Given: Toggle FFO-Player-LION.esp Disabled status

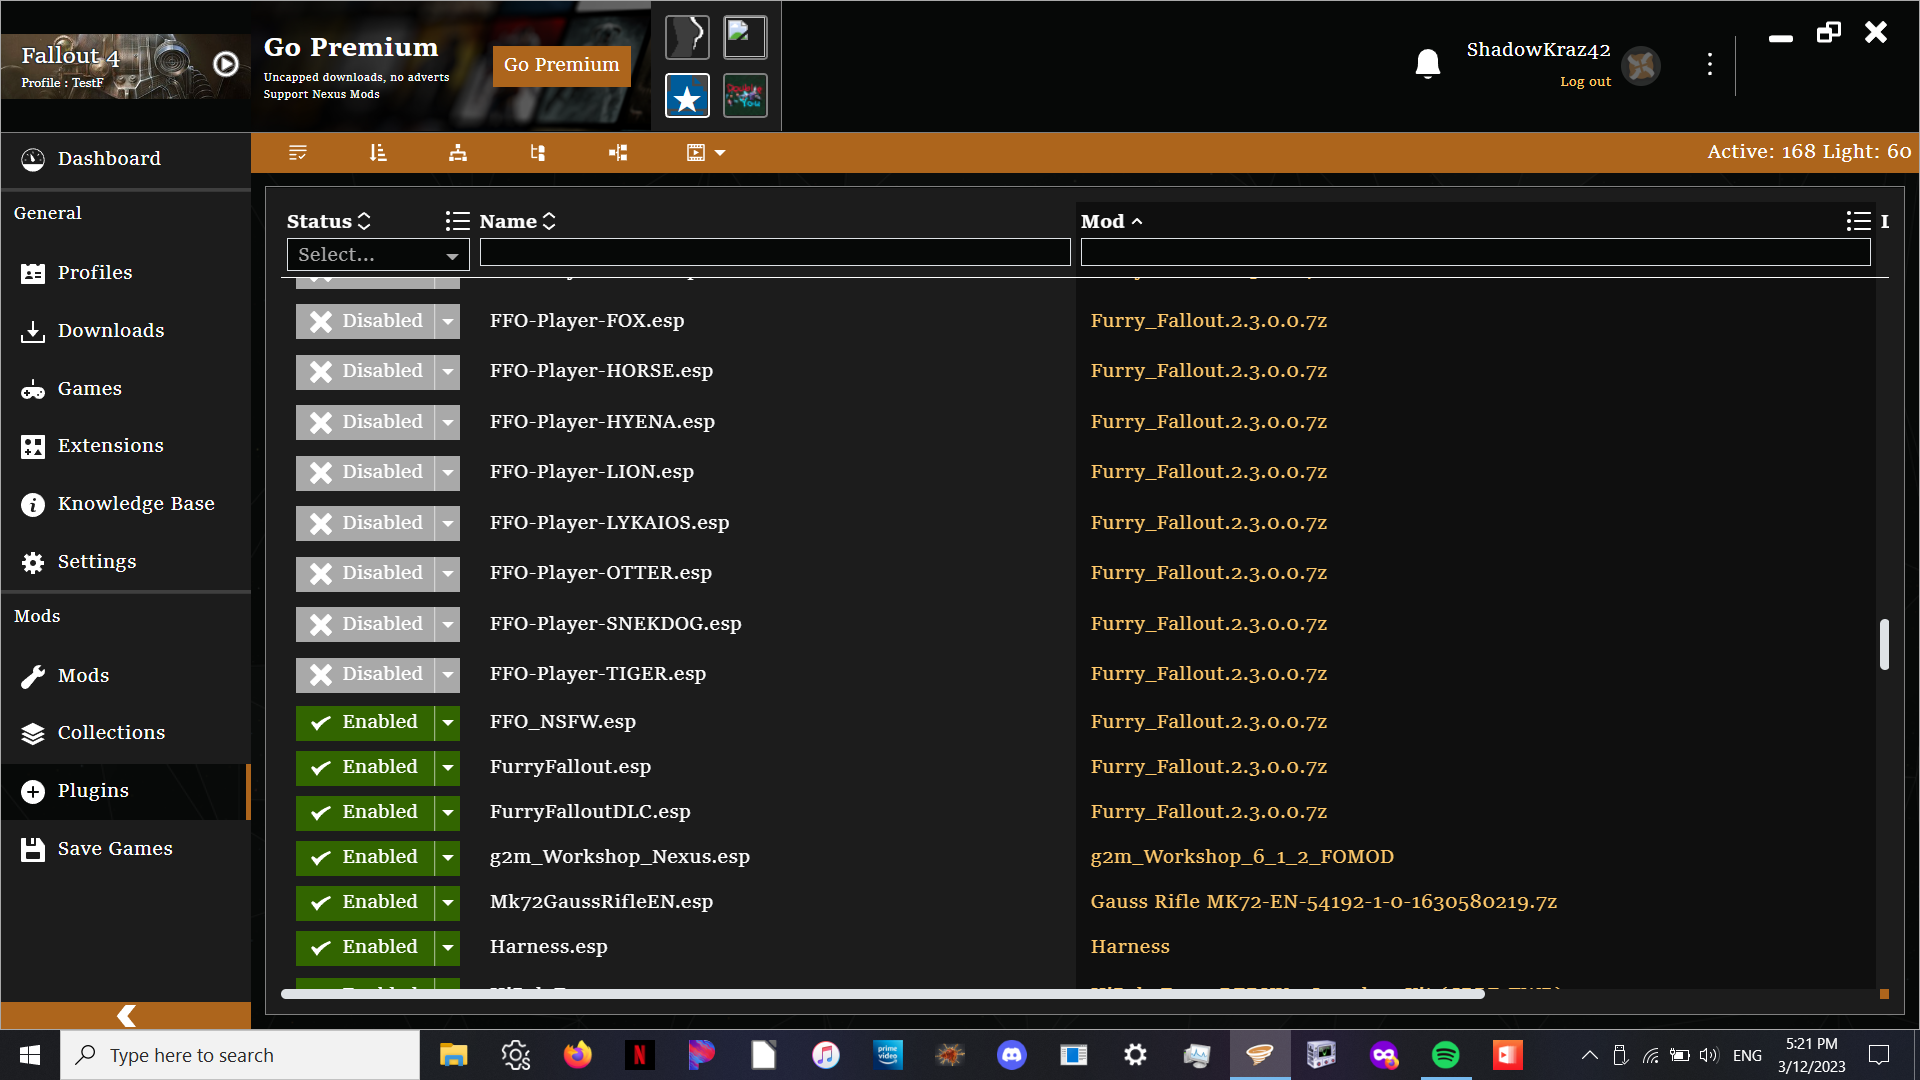Looking at the screenshot, I should (x=365, y=472).
